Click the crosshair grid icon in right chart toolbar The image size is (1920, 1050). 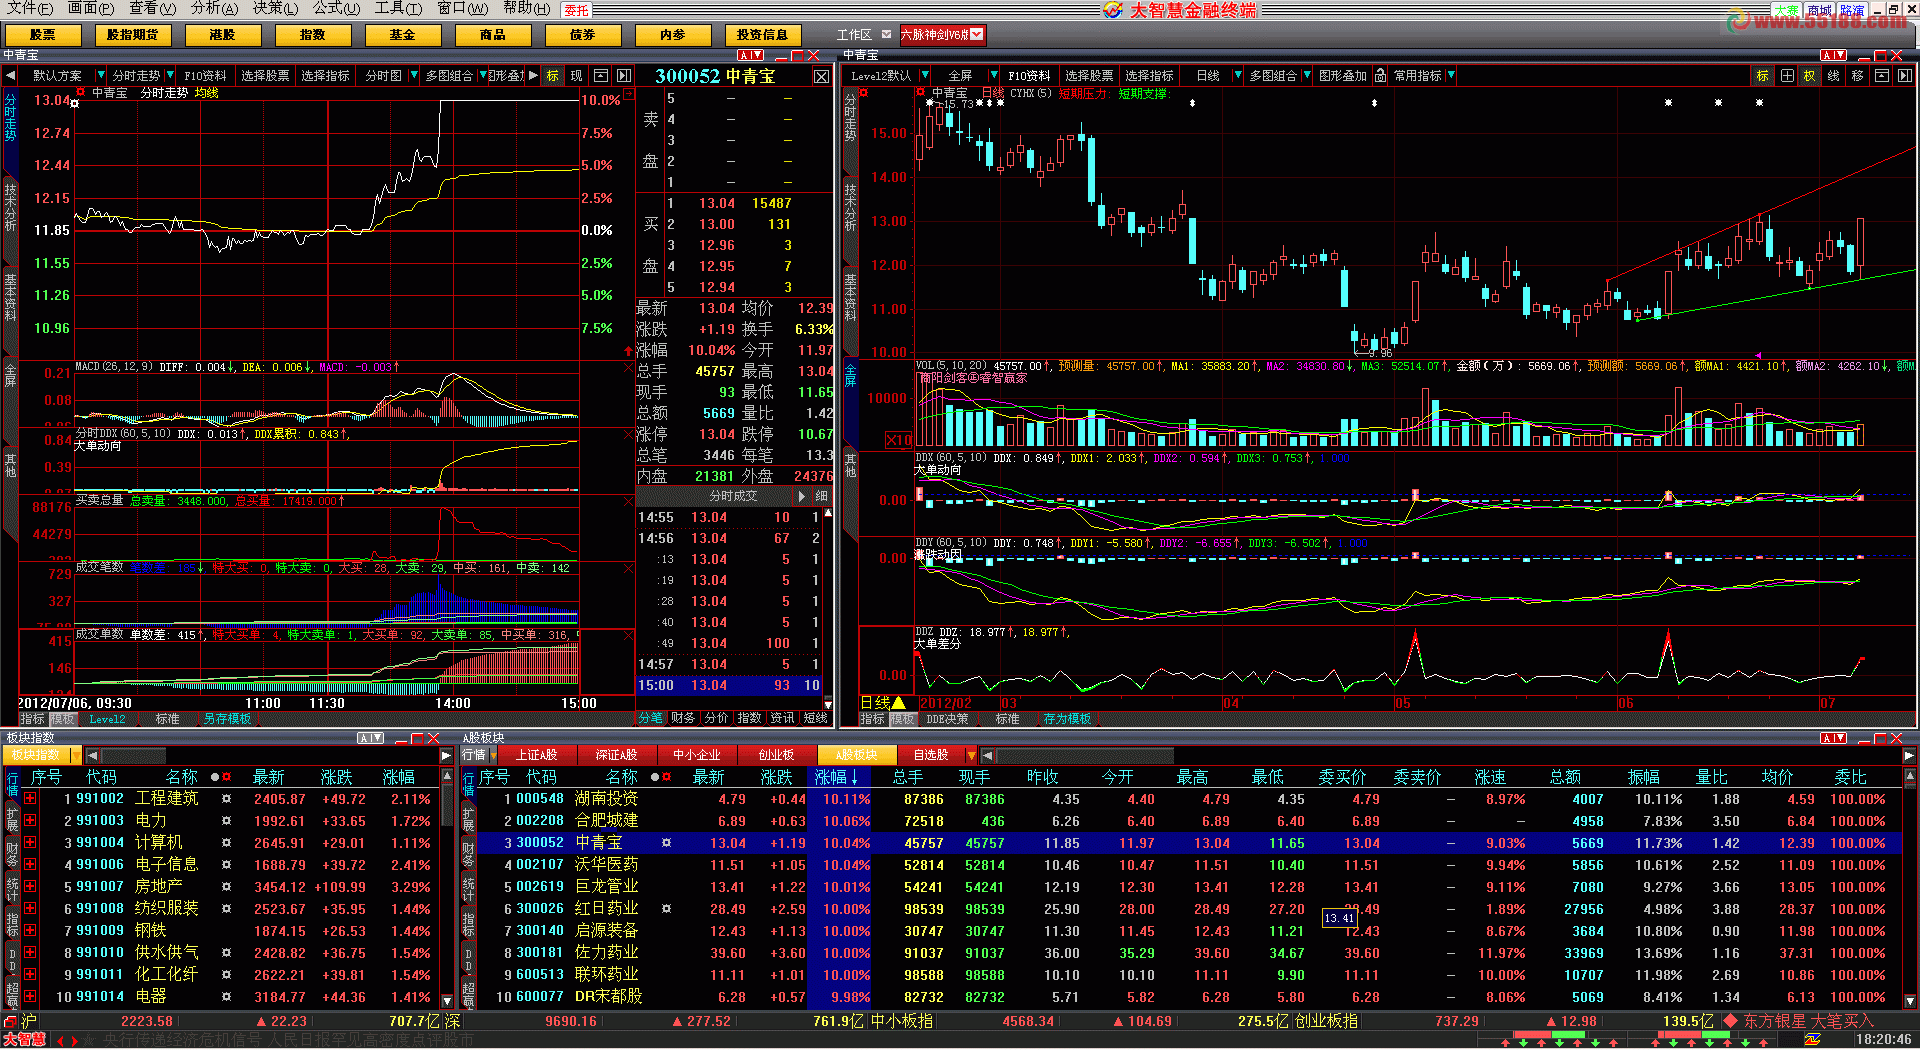click(x=1787, y=76)
